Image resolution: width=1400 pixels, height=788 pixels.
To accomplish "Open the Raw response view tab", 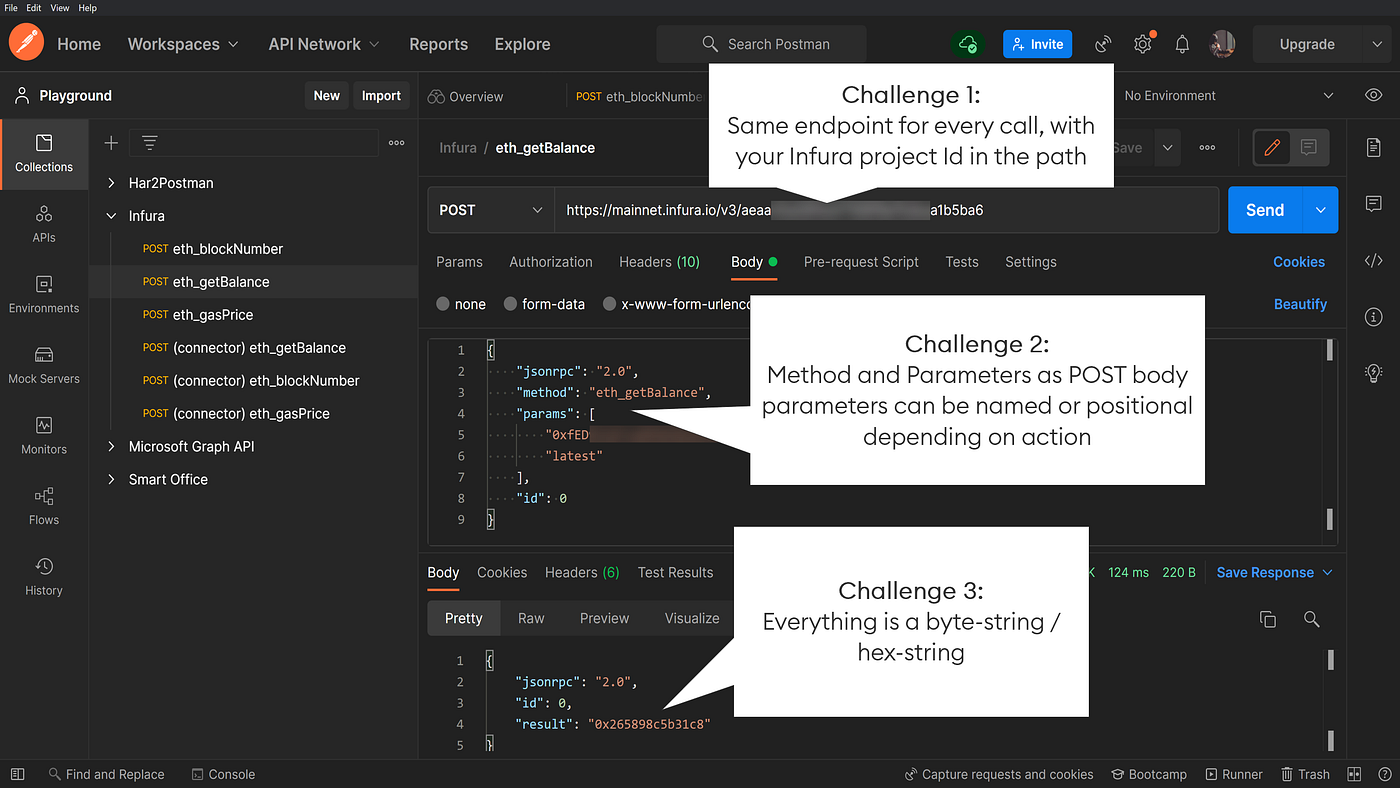I will [531, 619].
